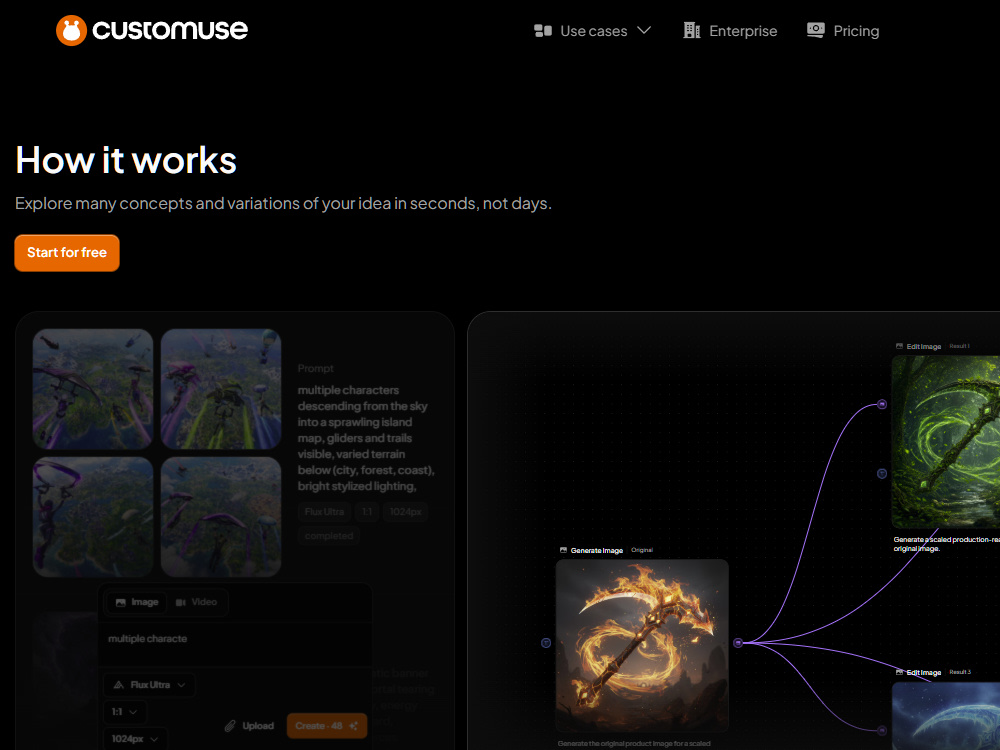Select the blue Edit Image Result 3 thumbnail
The image size is (1000, 750).
946,716
